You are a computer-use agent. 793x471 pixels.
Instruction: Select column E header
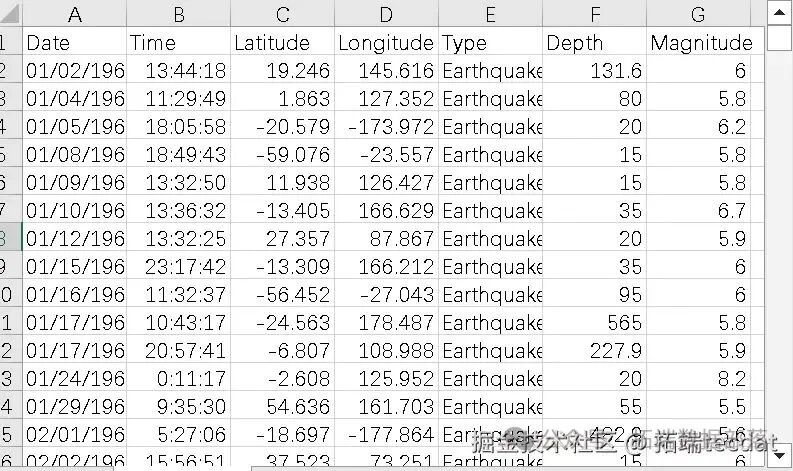coord(491,14)
